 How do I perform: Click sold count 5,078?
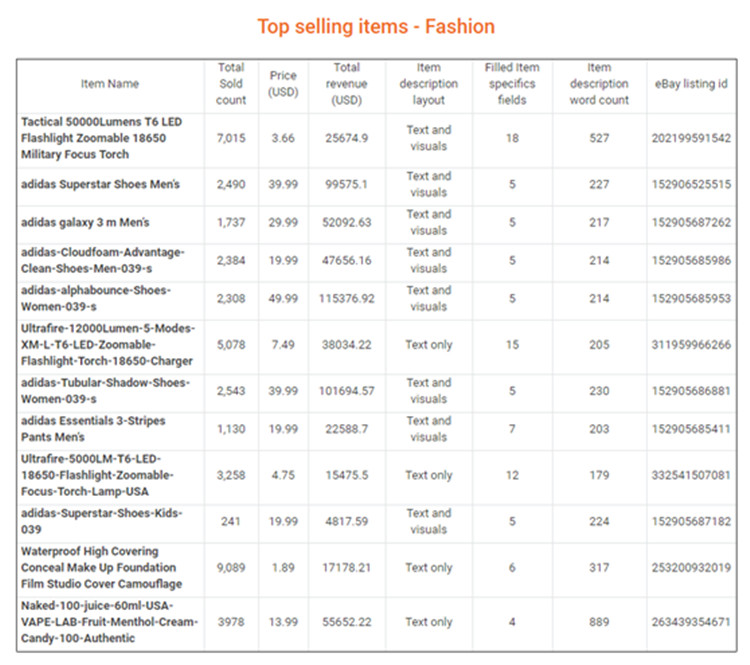pos(231,345)
